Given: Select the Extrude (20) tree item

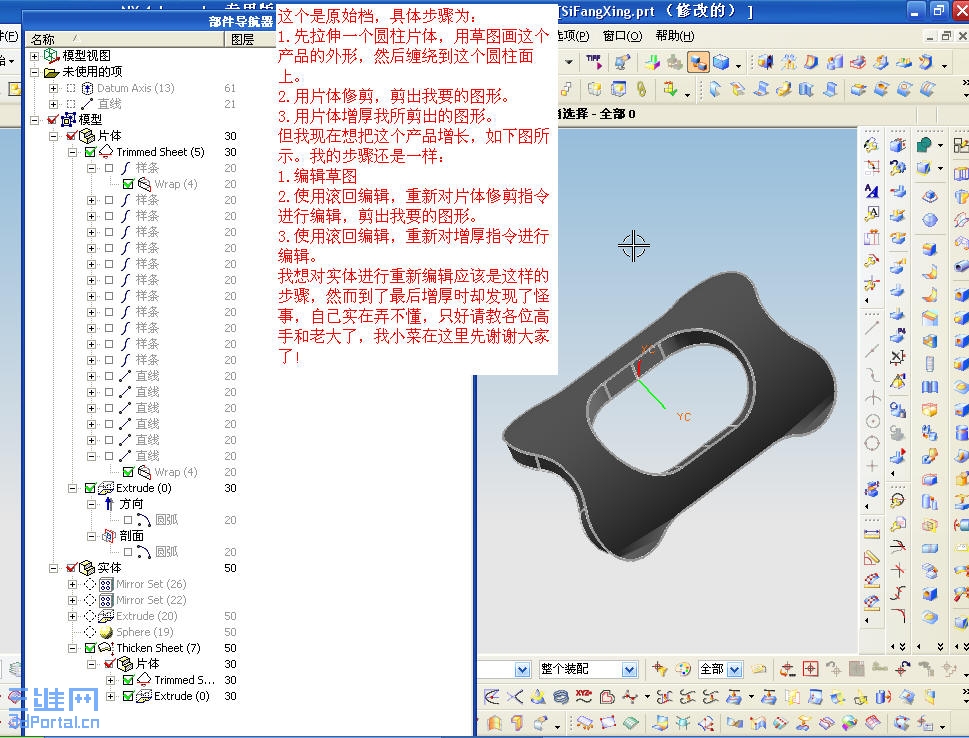Looking at the screenshot, I should point(146,616).
